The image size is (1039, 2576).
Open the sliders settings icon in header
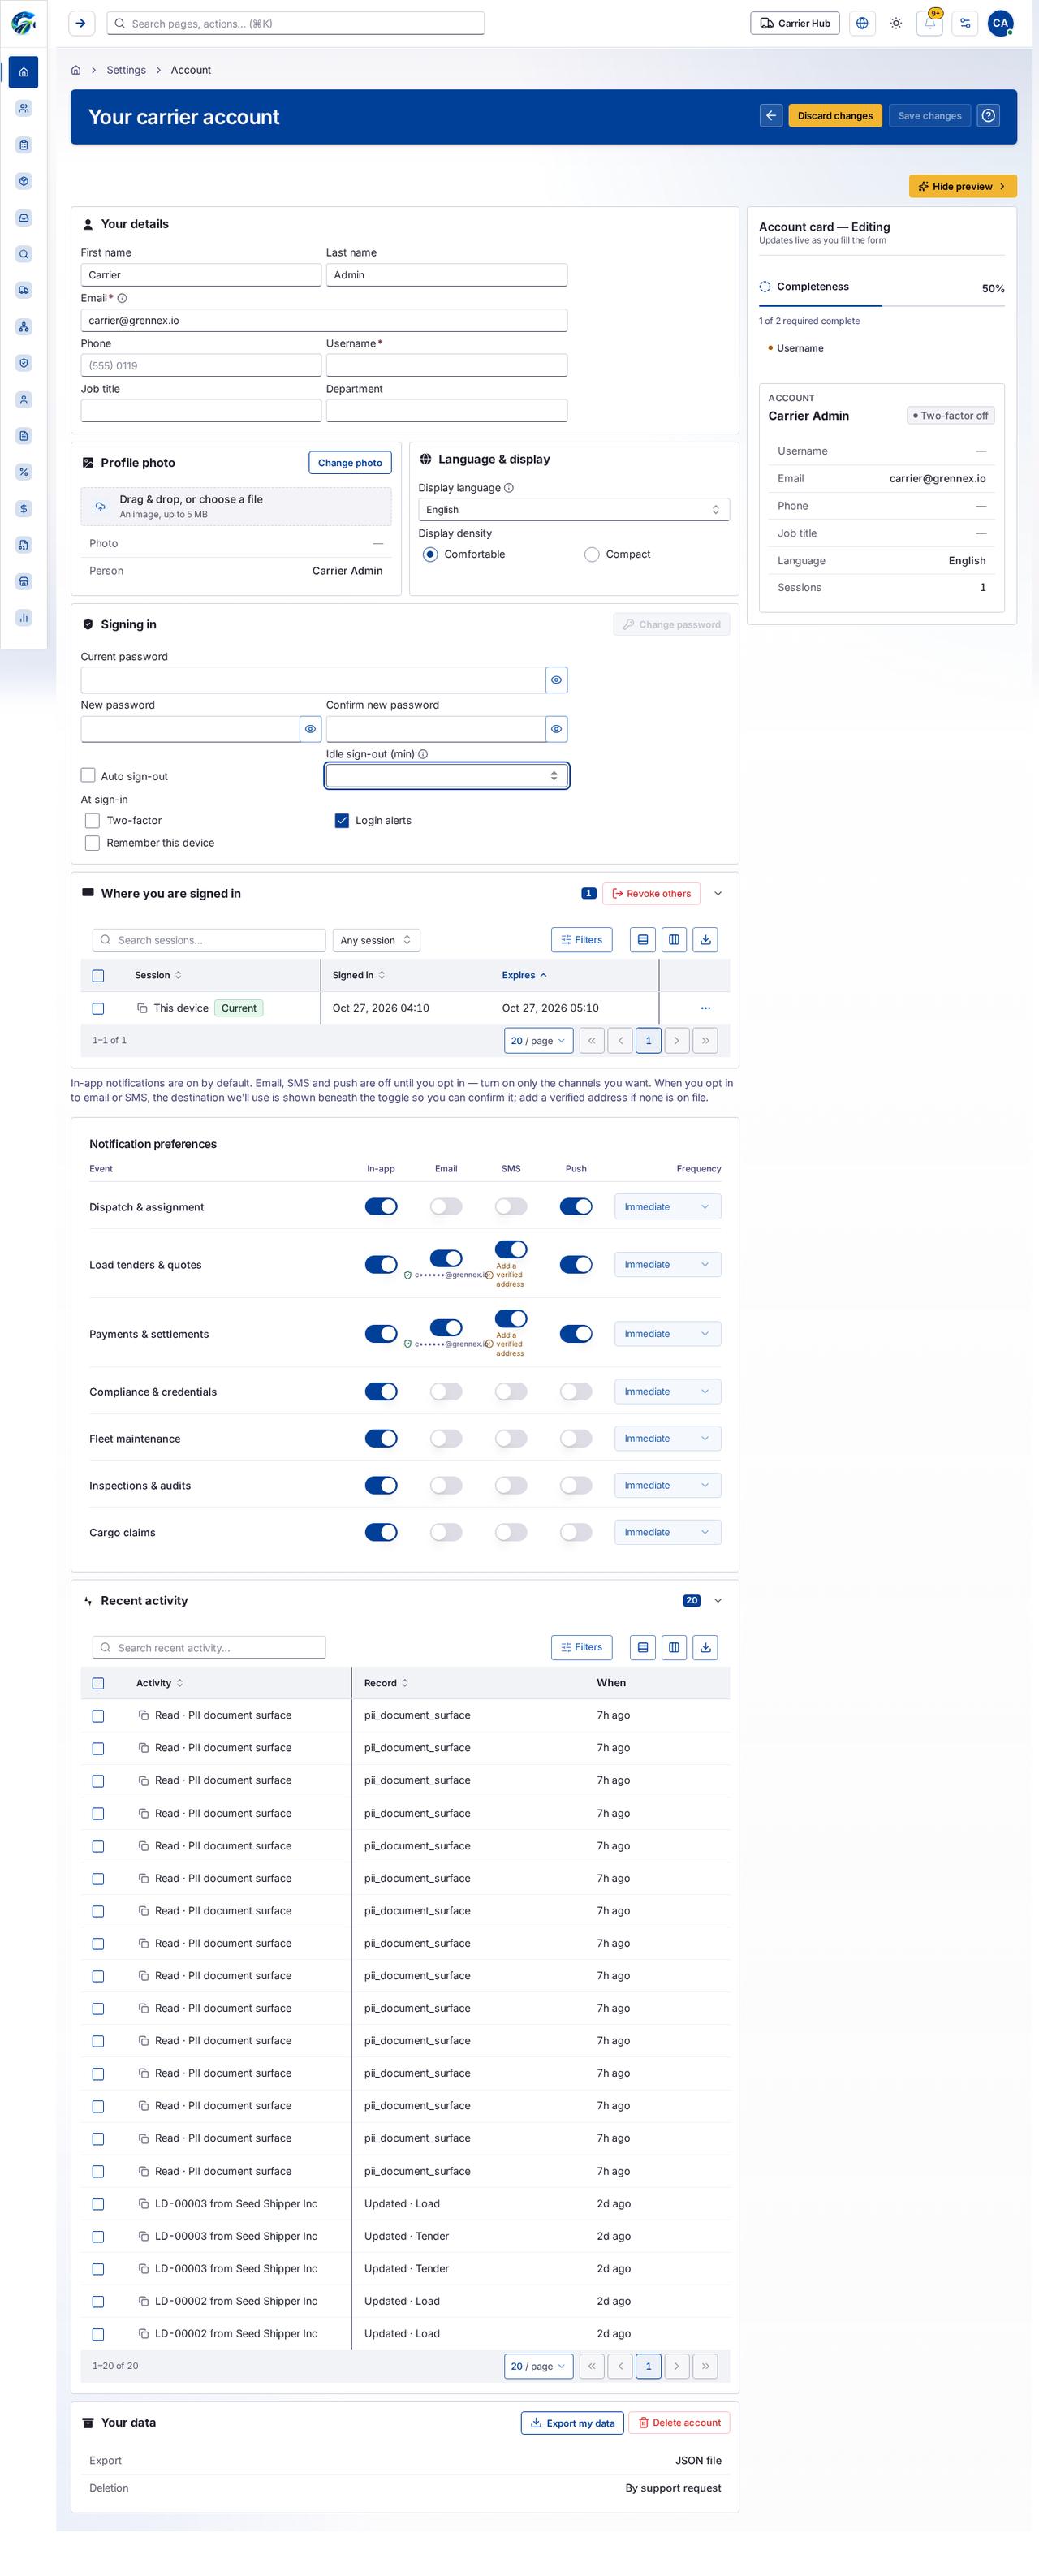click(965, 23)
